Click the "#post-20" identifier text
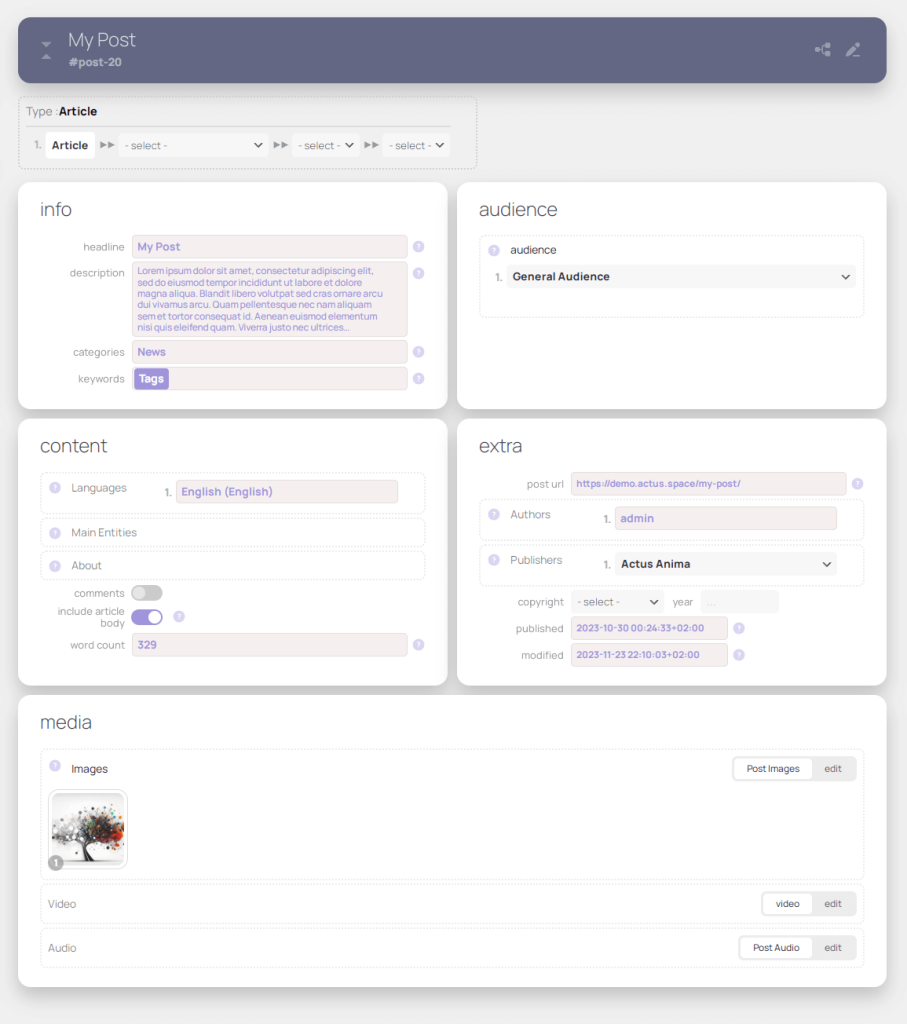Screen dimensions: 907x1024 pyautogui.click(x=95, y=63)
